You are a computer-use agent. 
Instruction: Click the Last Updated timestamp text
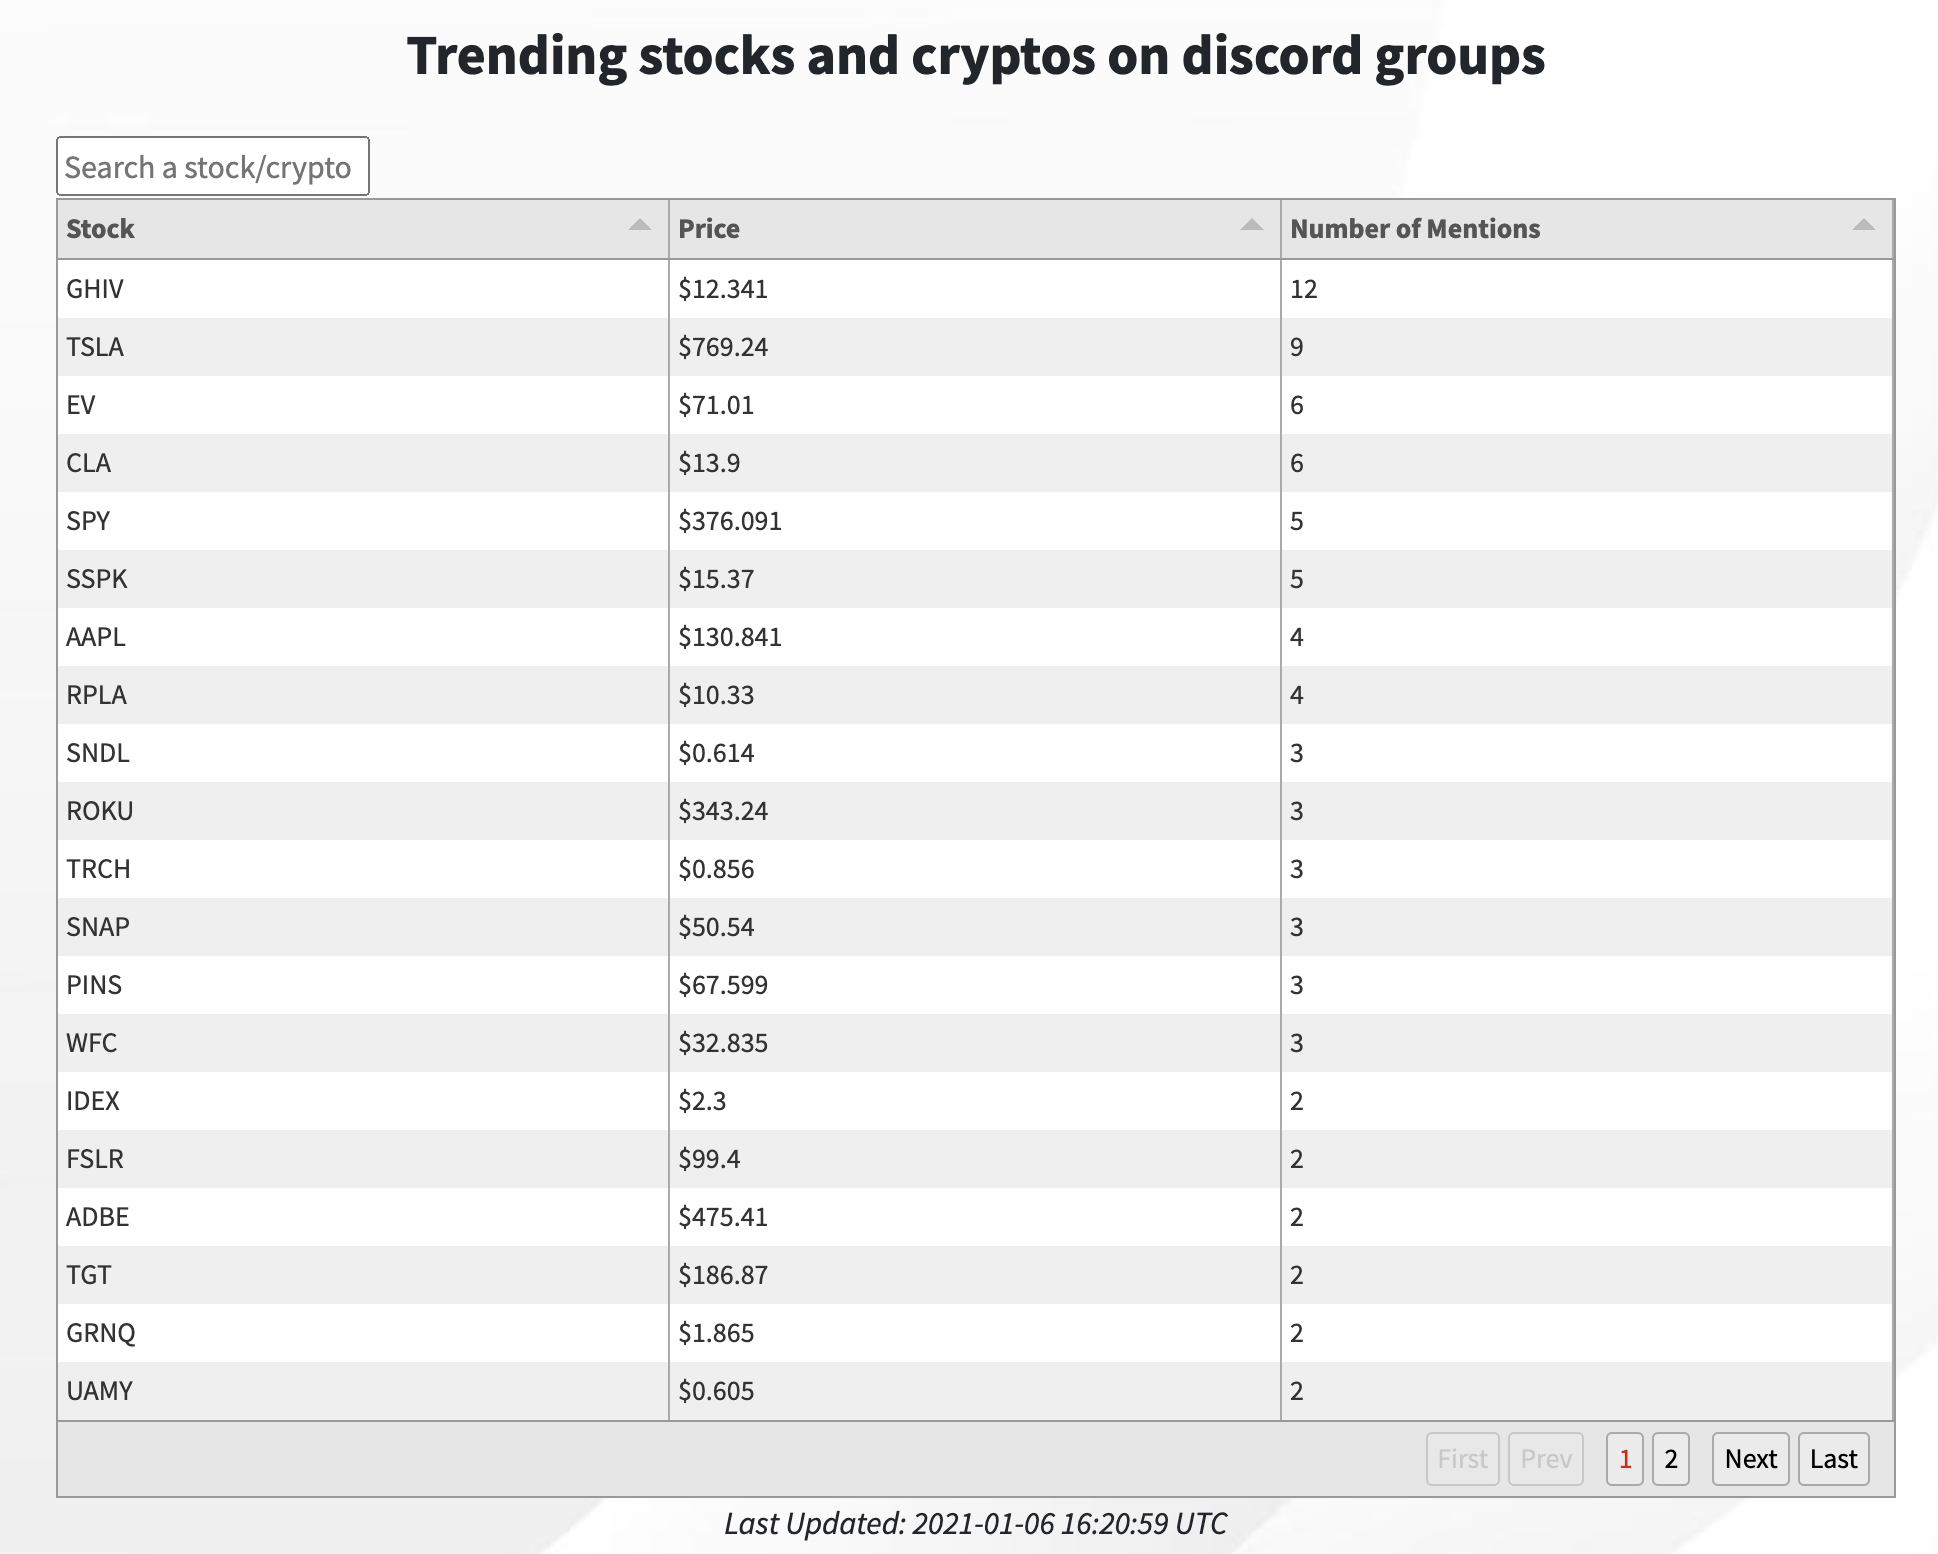pos(975,1523)
